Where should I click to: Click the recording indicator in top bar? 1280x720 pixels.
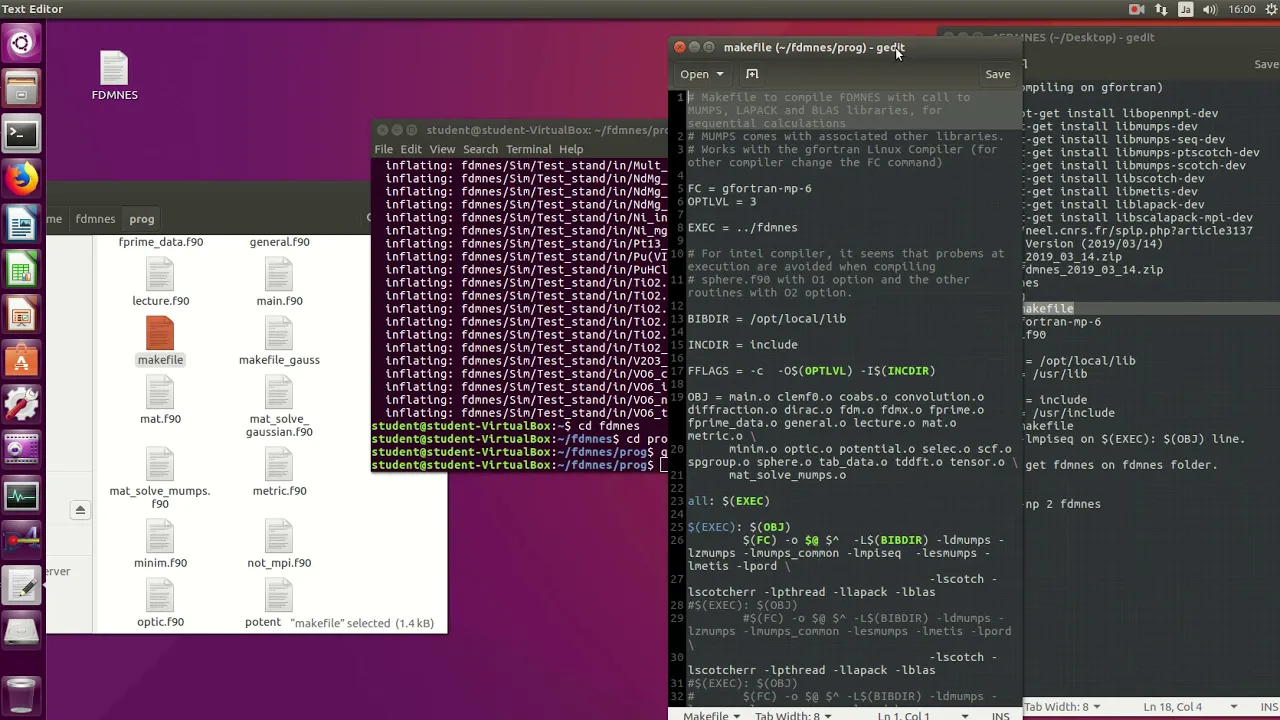(x=1136, y=9)
